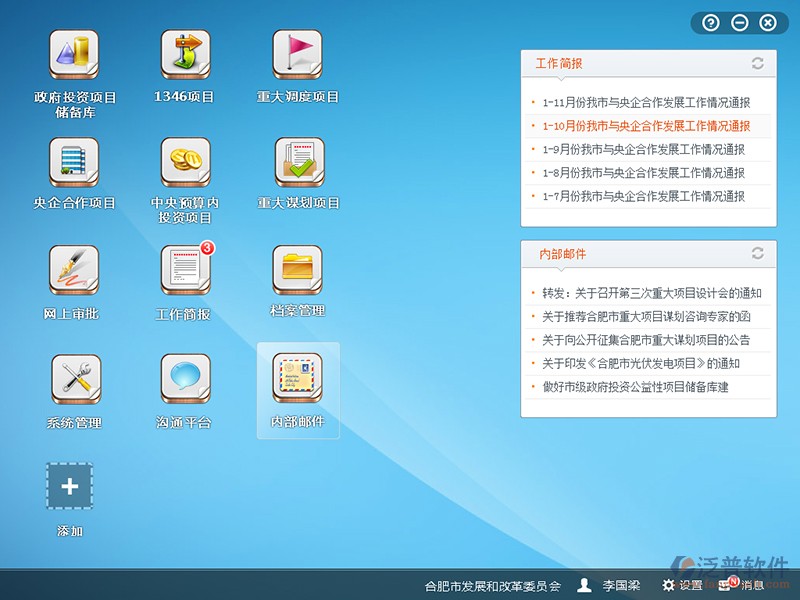Open 设置 in bottom bar

click(683, 585)
